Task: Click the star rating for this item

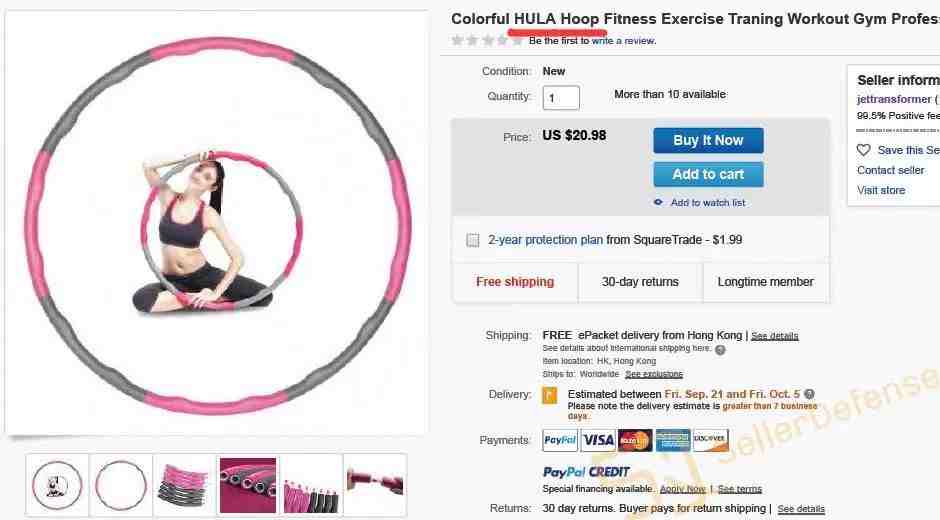Action: (487, 41)
